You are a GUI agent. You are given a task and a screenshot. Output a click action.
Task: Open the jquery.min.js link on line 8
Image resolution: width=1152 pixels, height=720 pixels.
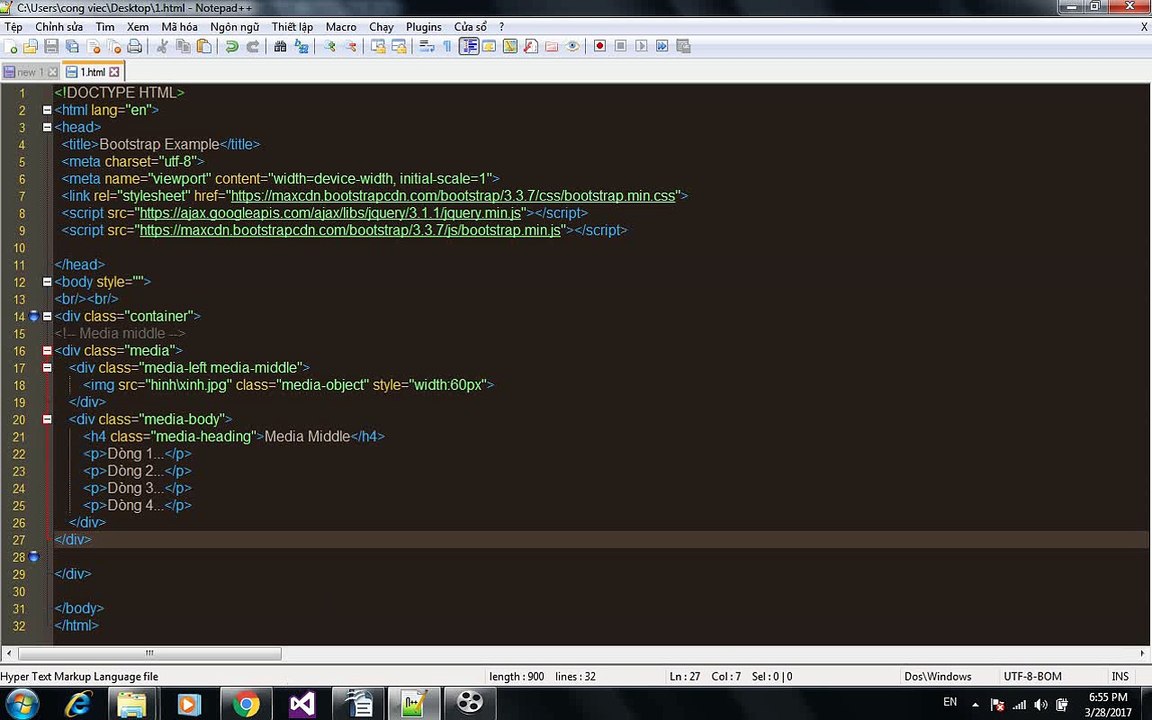coord(331,213)
